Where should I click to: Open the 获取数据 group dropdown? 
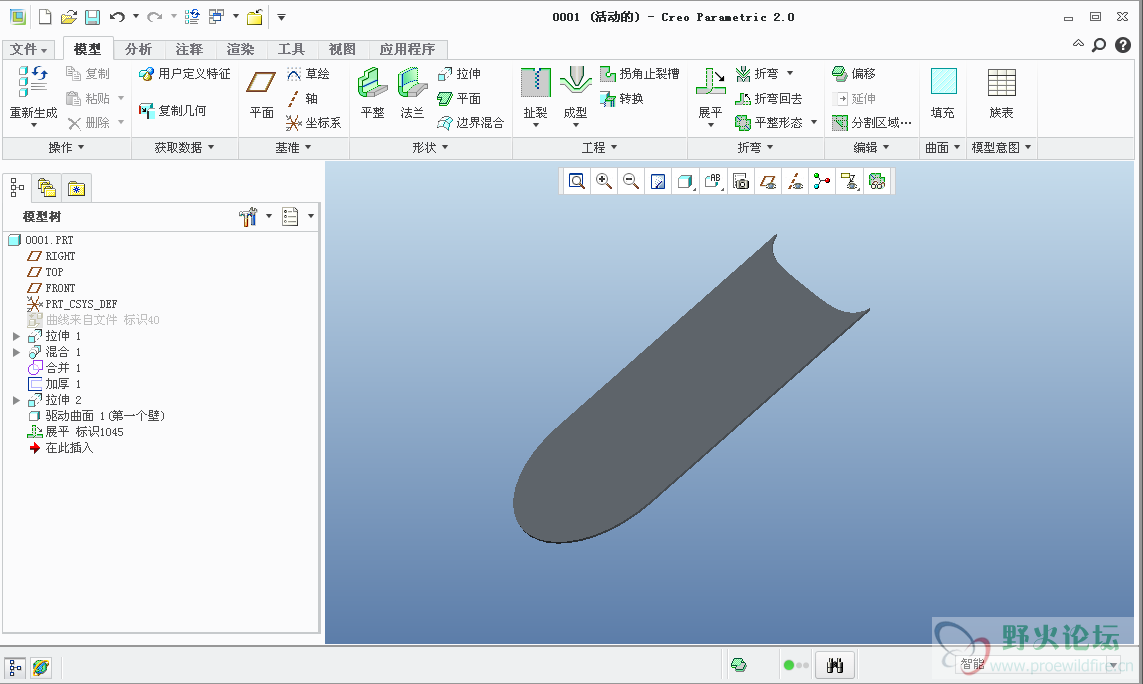(184, 147)
